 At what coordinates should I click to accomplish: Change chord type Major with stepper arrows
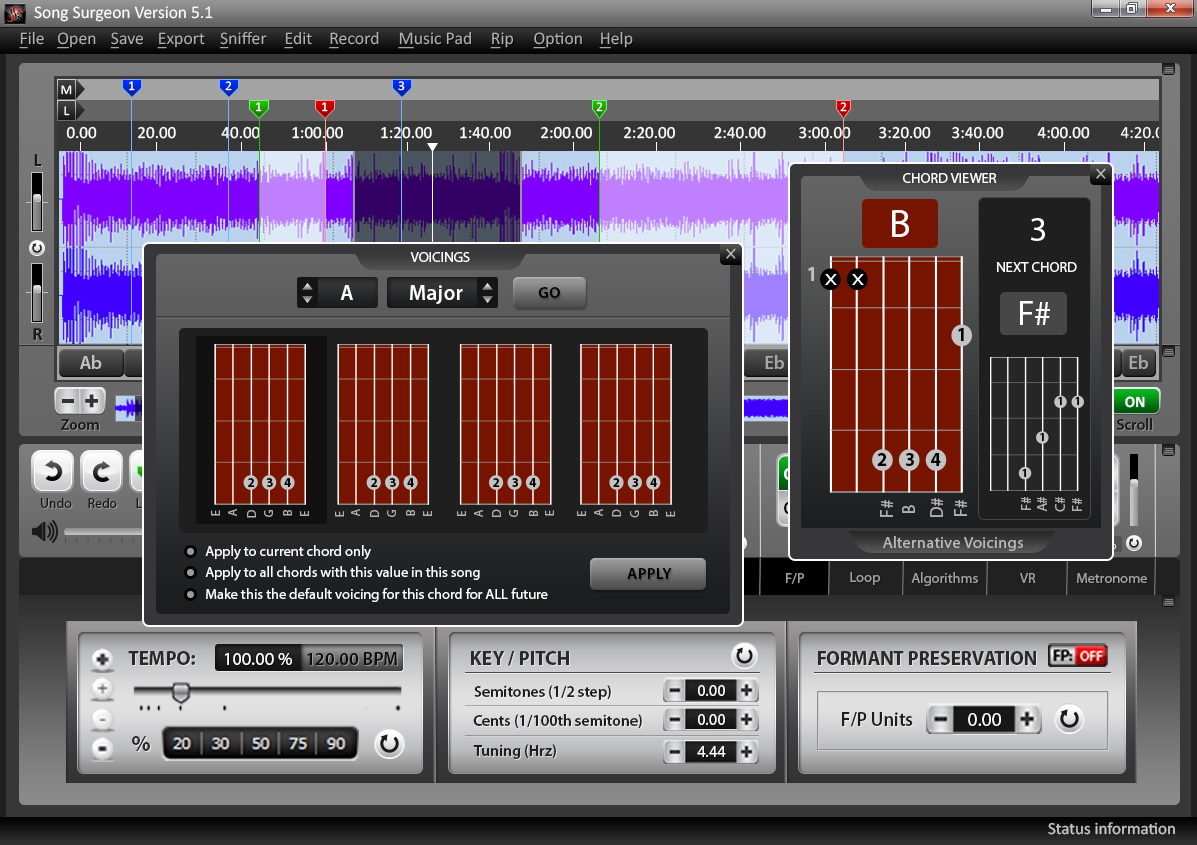[x=487, y=292]
